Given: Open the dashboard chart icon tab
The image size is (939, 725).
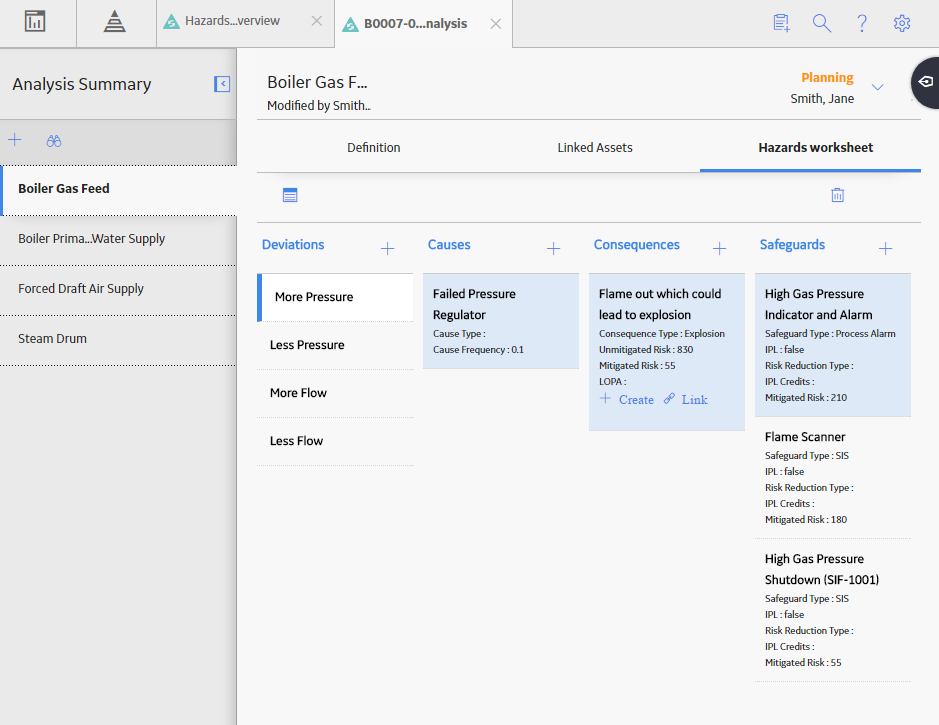Looking at the screenshot, I should 35,22.
